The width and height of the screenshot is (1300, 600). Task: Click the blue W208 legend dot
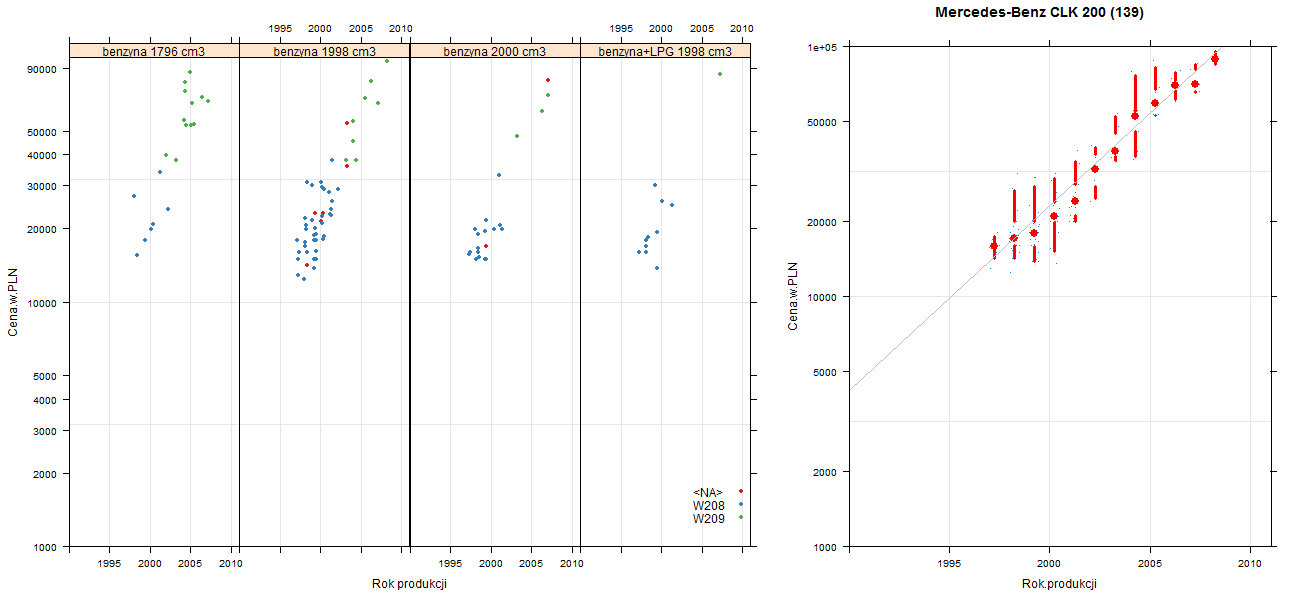(740, 505)
